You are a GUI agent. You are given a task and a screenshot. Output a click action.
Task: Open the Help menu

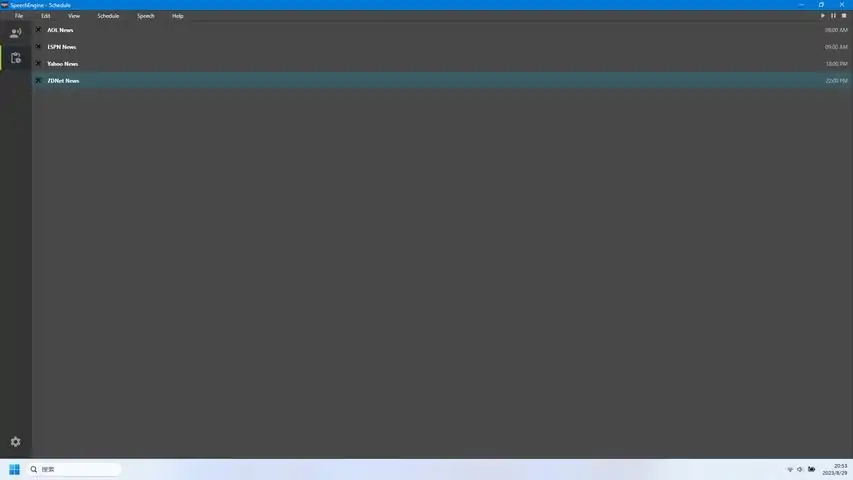[x=178, y=16]
